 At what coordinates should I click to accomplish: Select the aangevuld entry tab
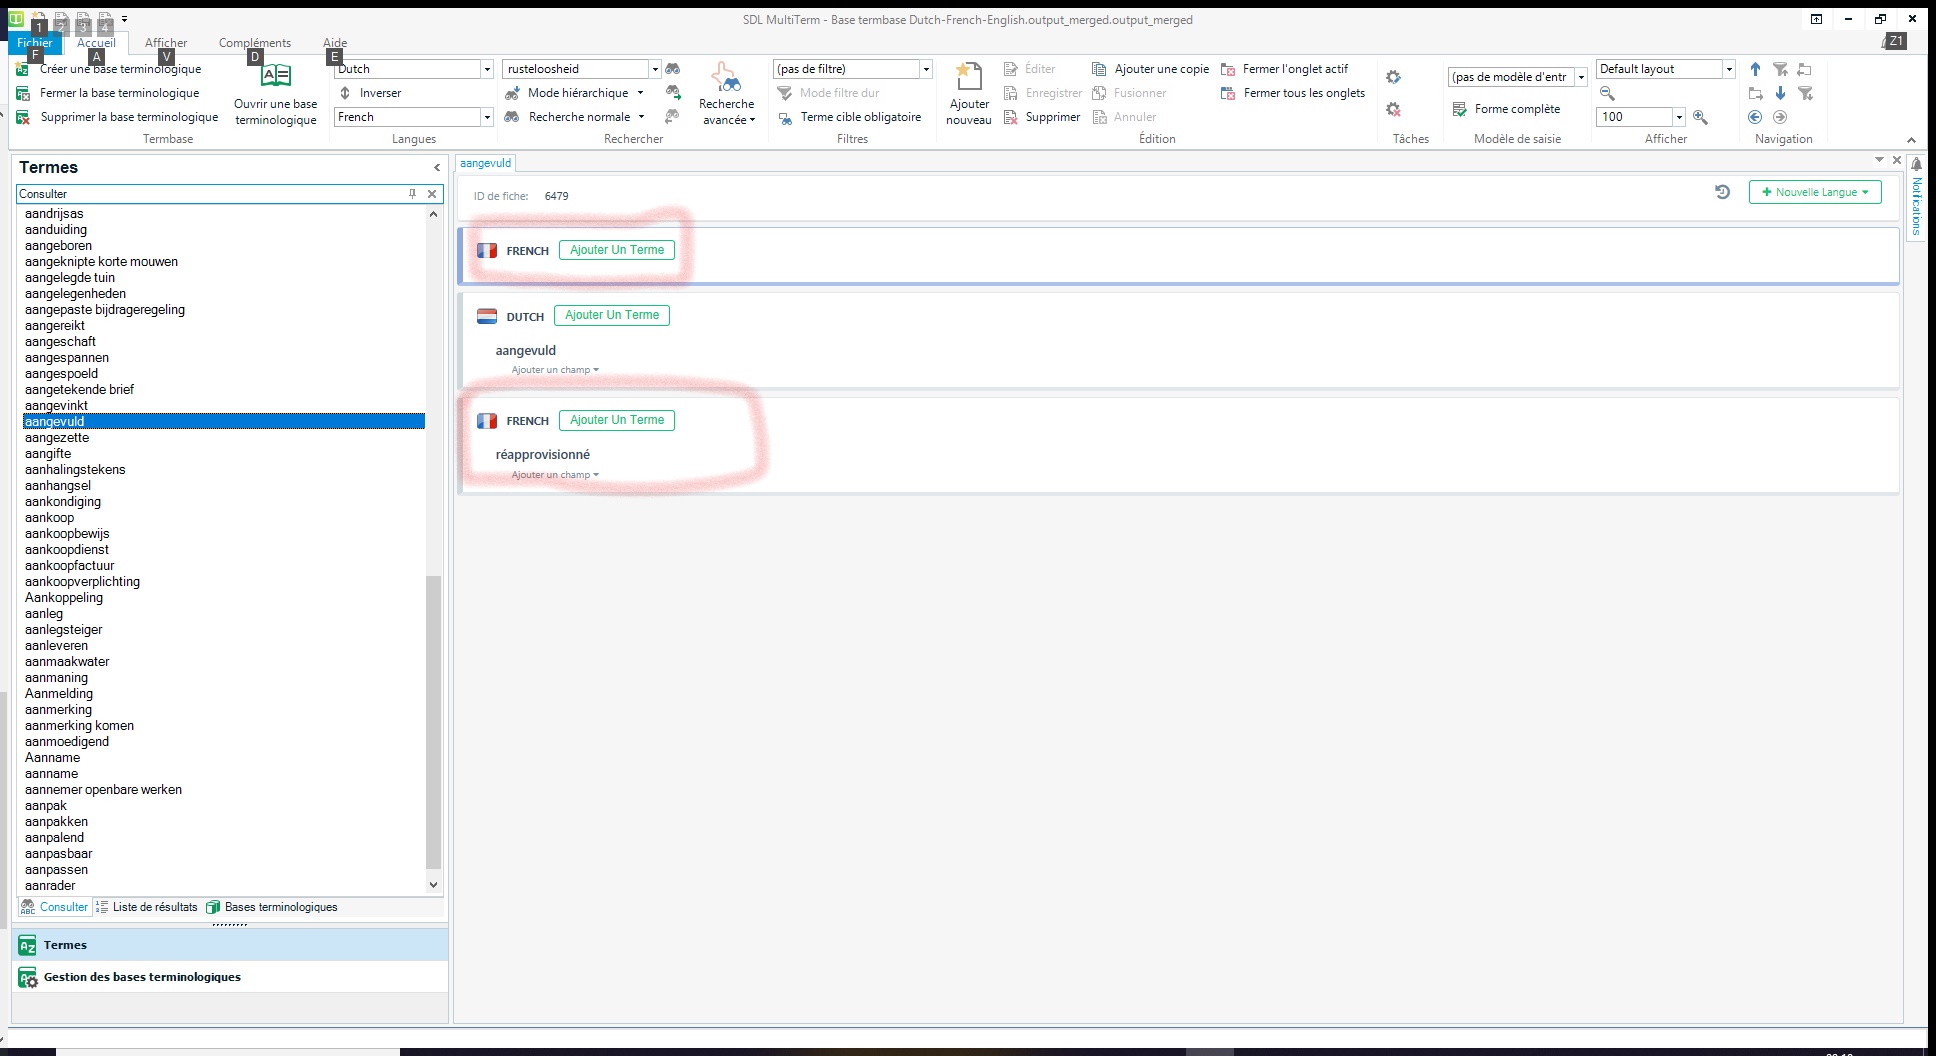486,163
